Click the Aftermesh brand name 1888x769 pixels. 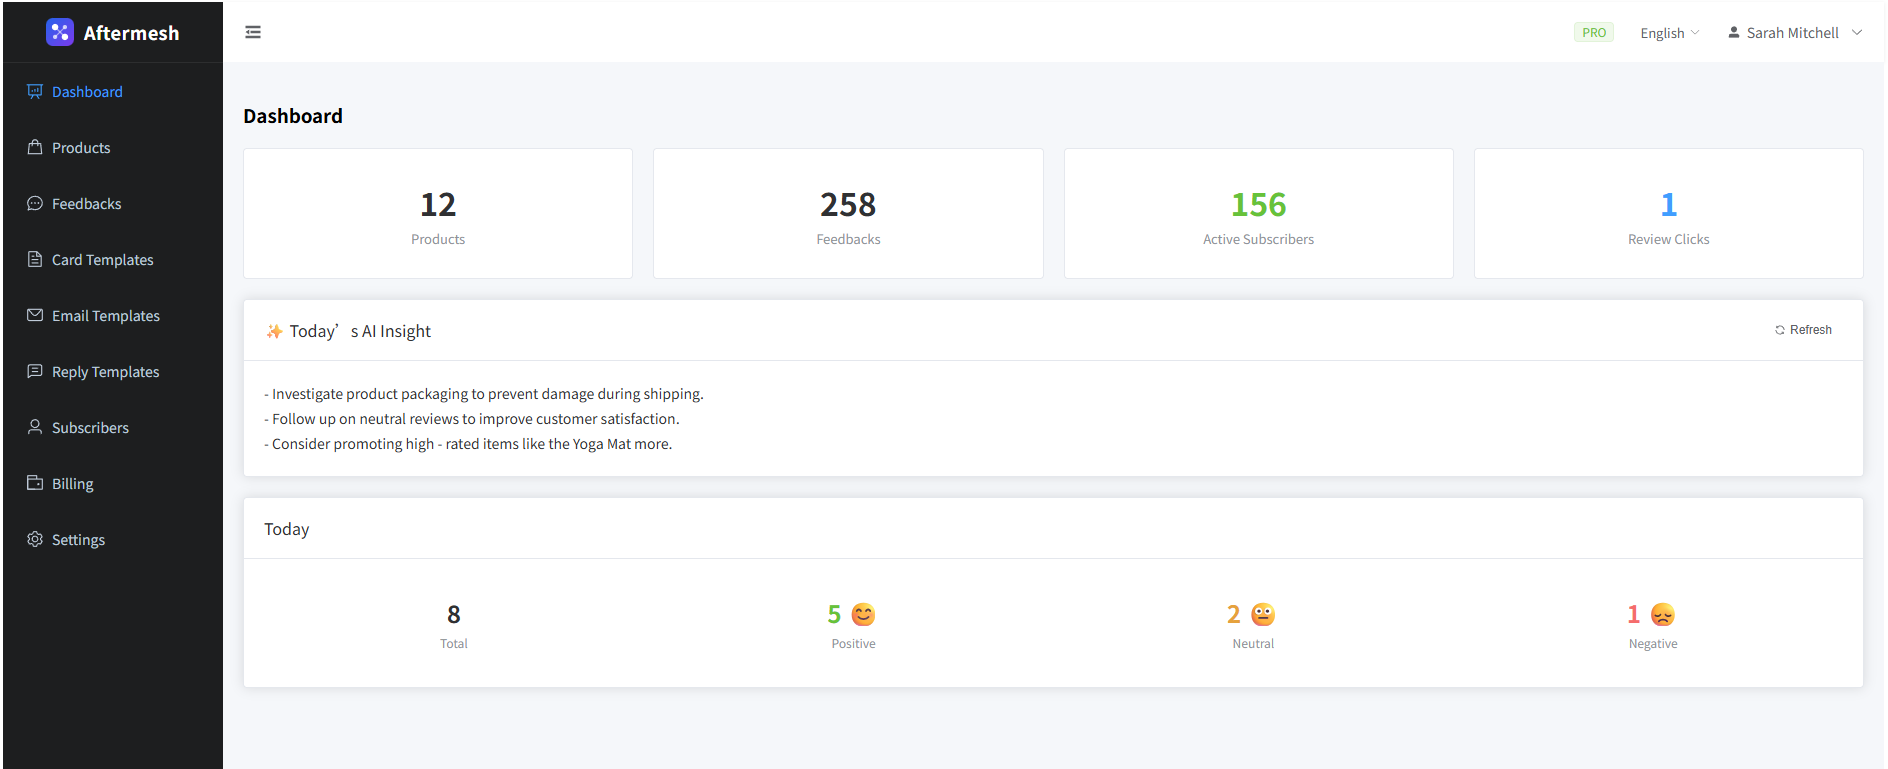tap(131, 33)
